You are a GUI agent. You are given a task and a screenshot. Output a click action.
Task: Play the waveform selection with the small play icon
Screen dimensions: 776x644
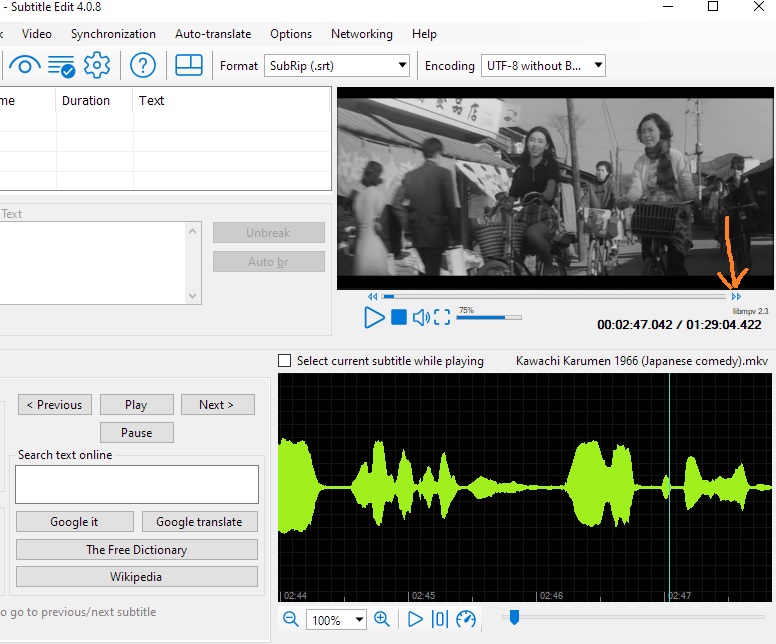415,619
